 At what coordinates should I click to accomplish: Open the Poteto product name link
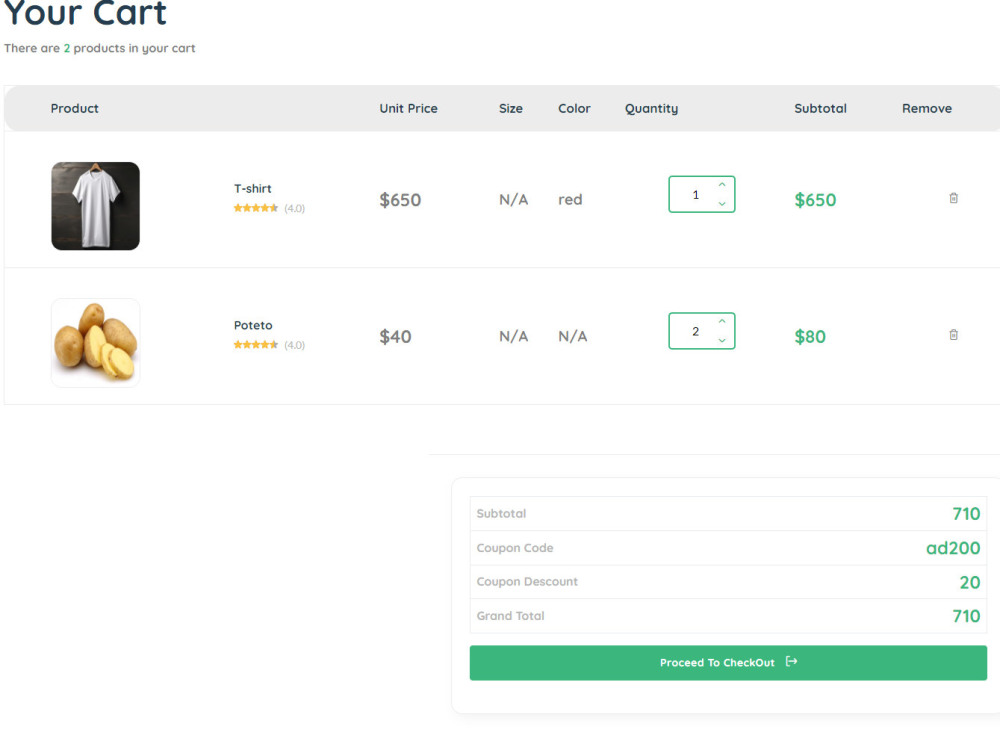[253, 325]
